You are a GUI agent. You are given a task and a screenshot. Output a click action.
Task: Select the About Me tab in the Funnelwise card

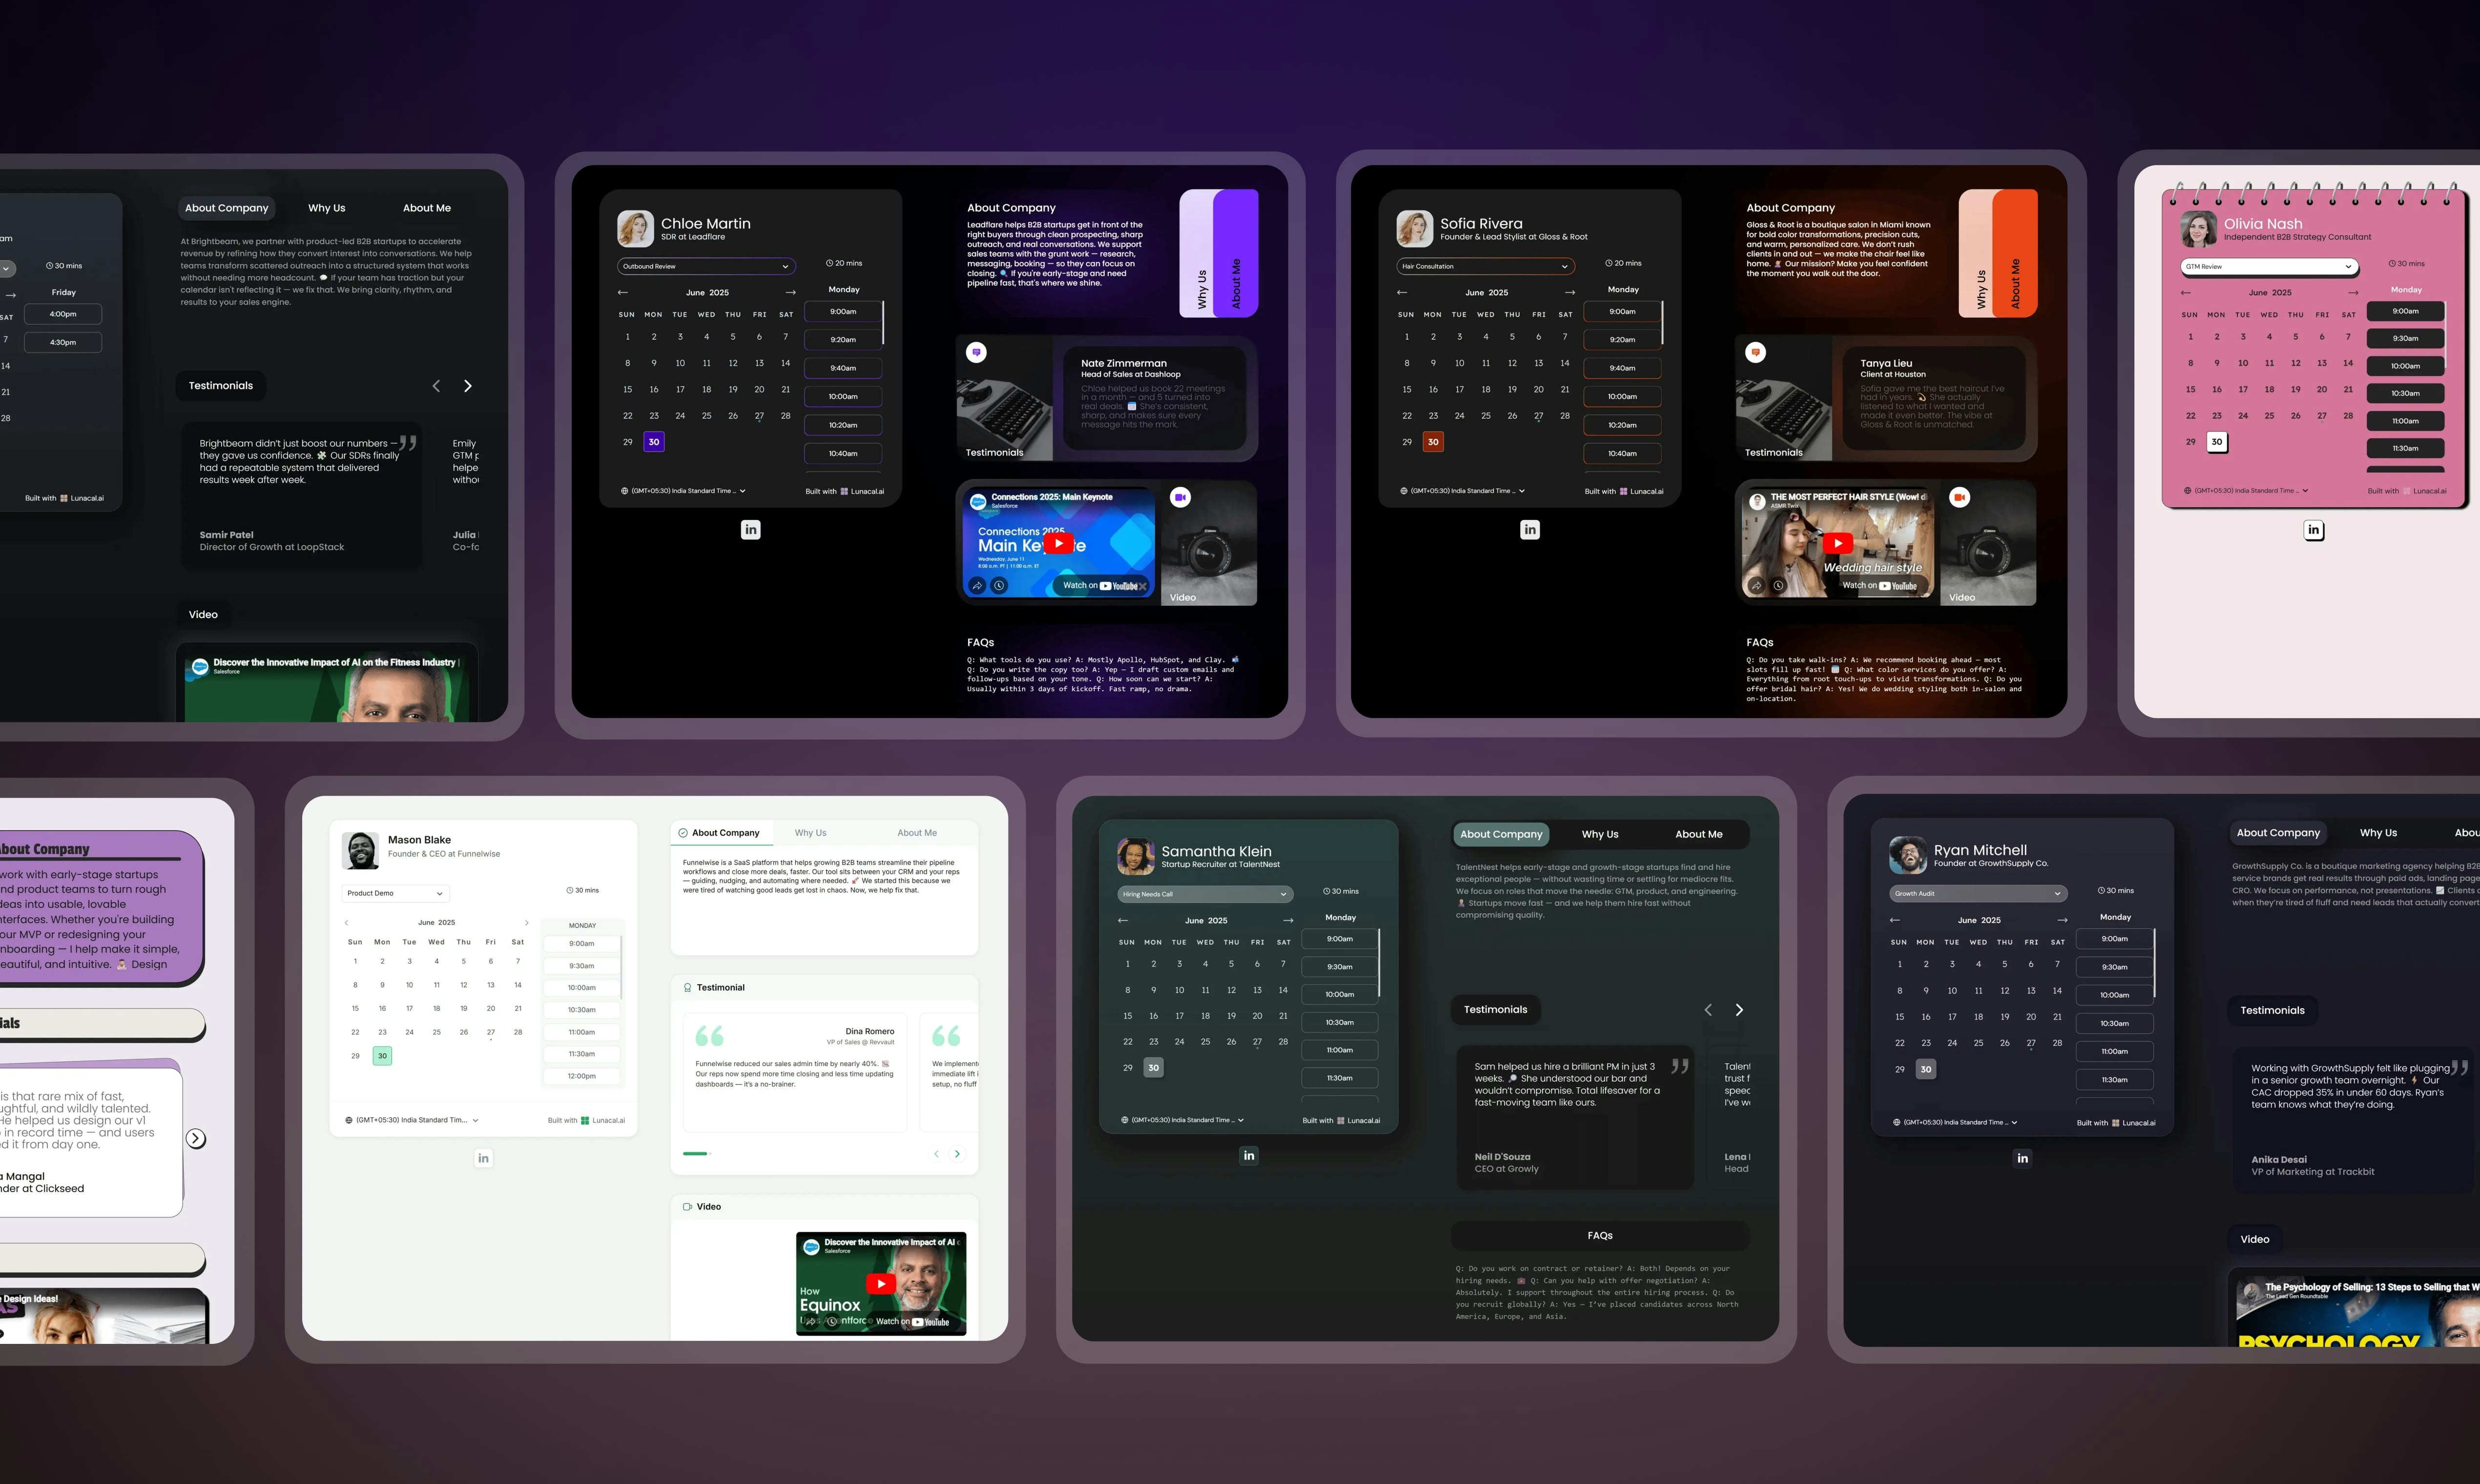[x=916, y=833]
